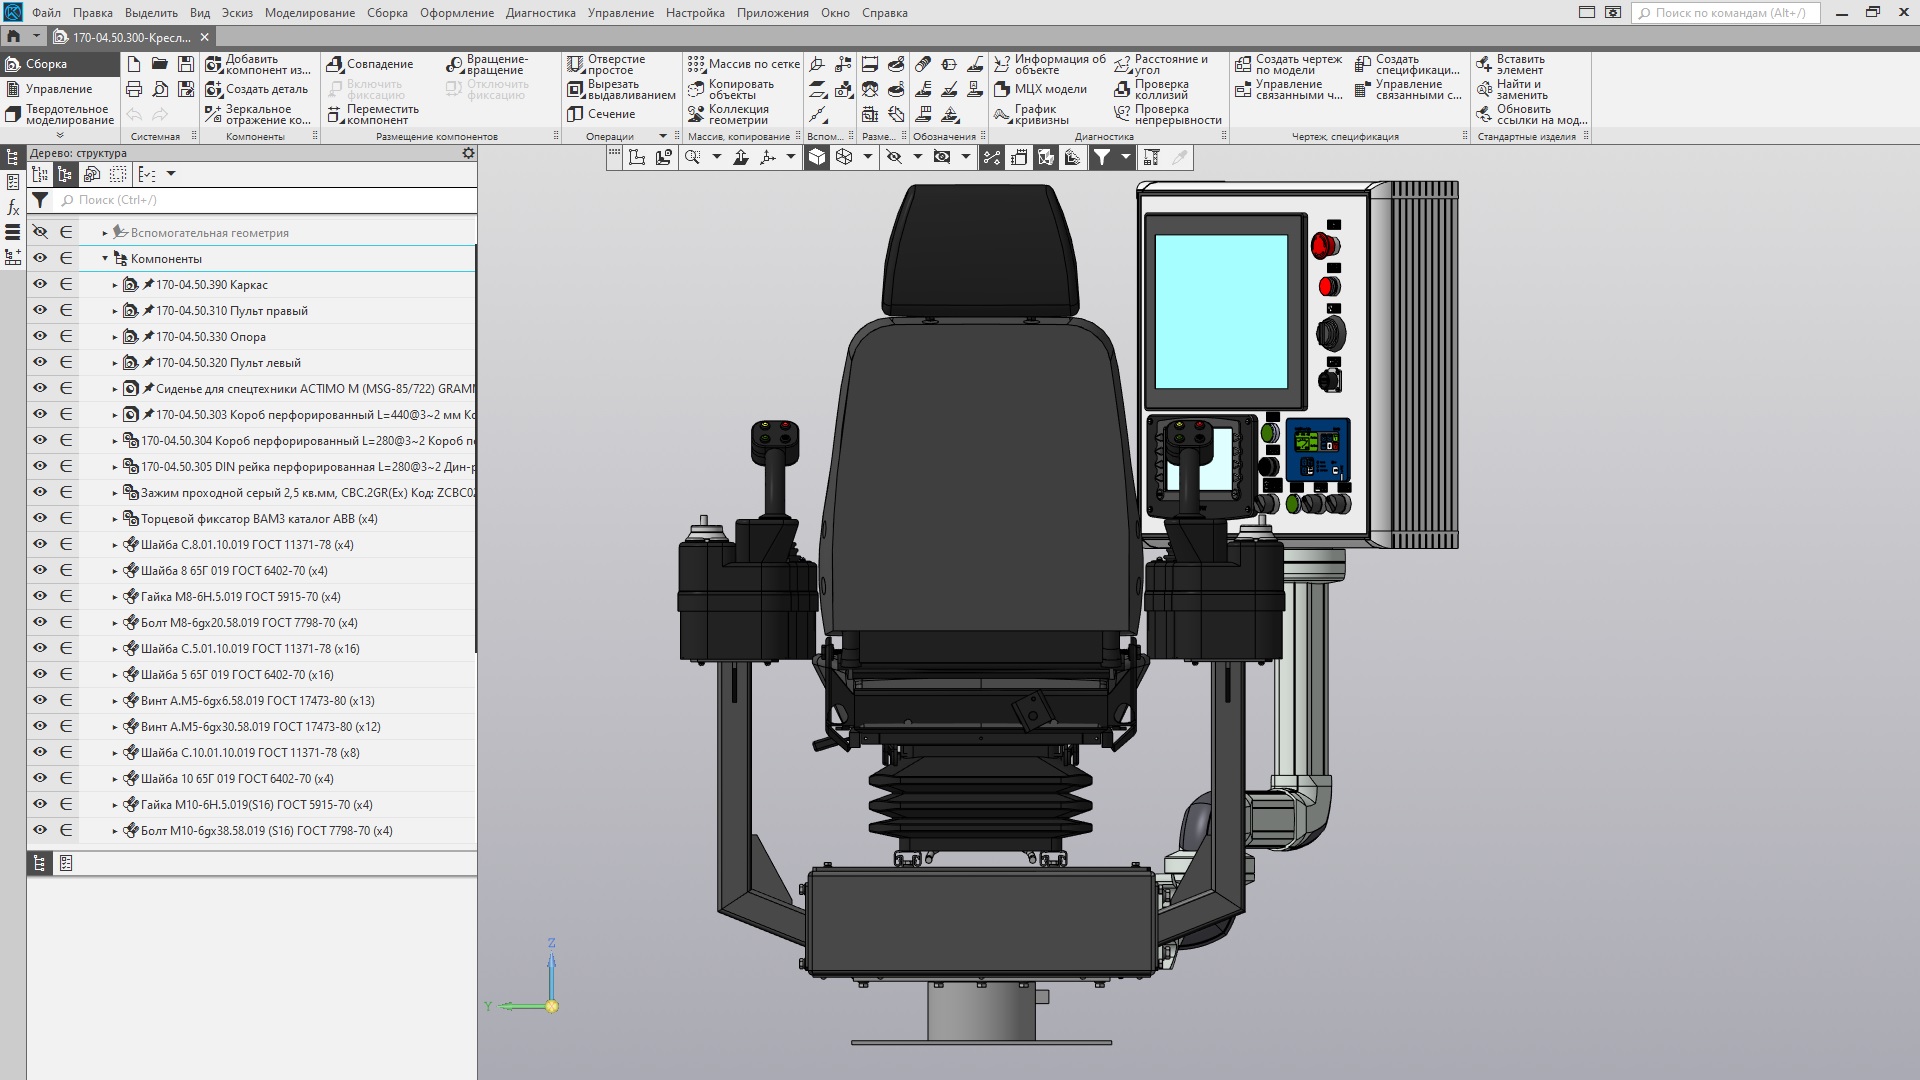Click the МЦХ модели tool

click(1040, 89)
